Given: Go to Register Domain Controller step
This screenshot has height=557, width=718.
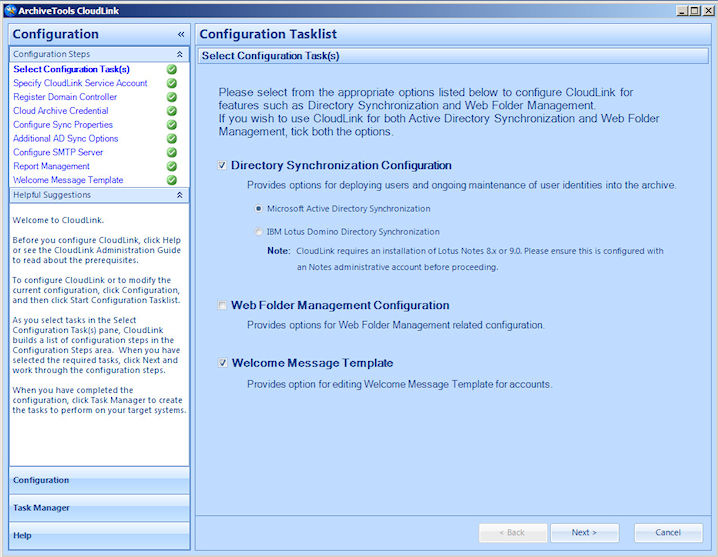Looking at the screenshot, I should [65, 97].
